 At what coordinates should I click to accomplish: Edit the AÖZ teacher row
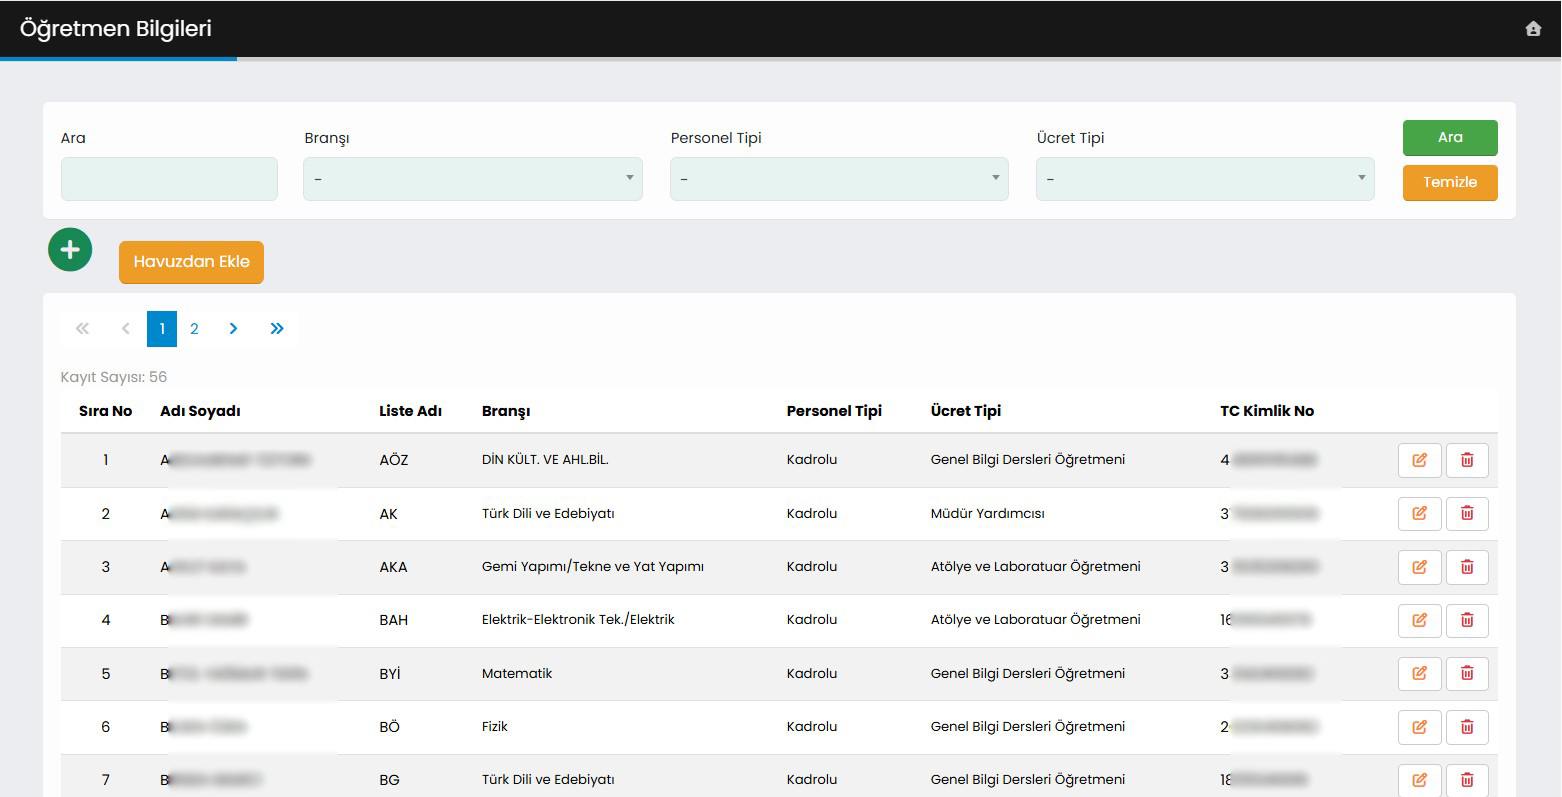tap(1419, 460)
